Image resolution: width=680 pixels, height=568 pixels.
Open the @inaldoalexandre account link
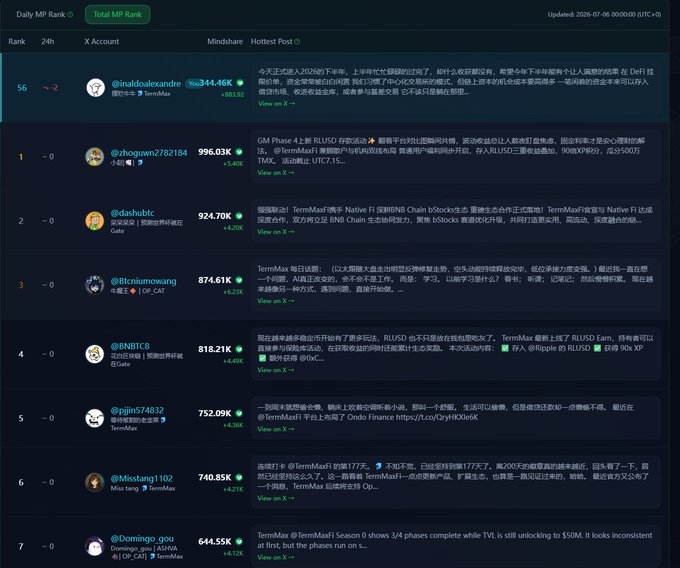(x=146, y=84)
